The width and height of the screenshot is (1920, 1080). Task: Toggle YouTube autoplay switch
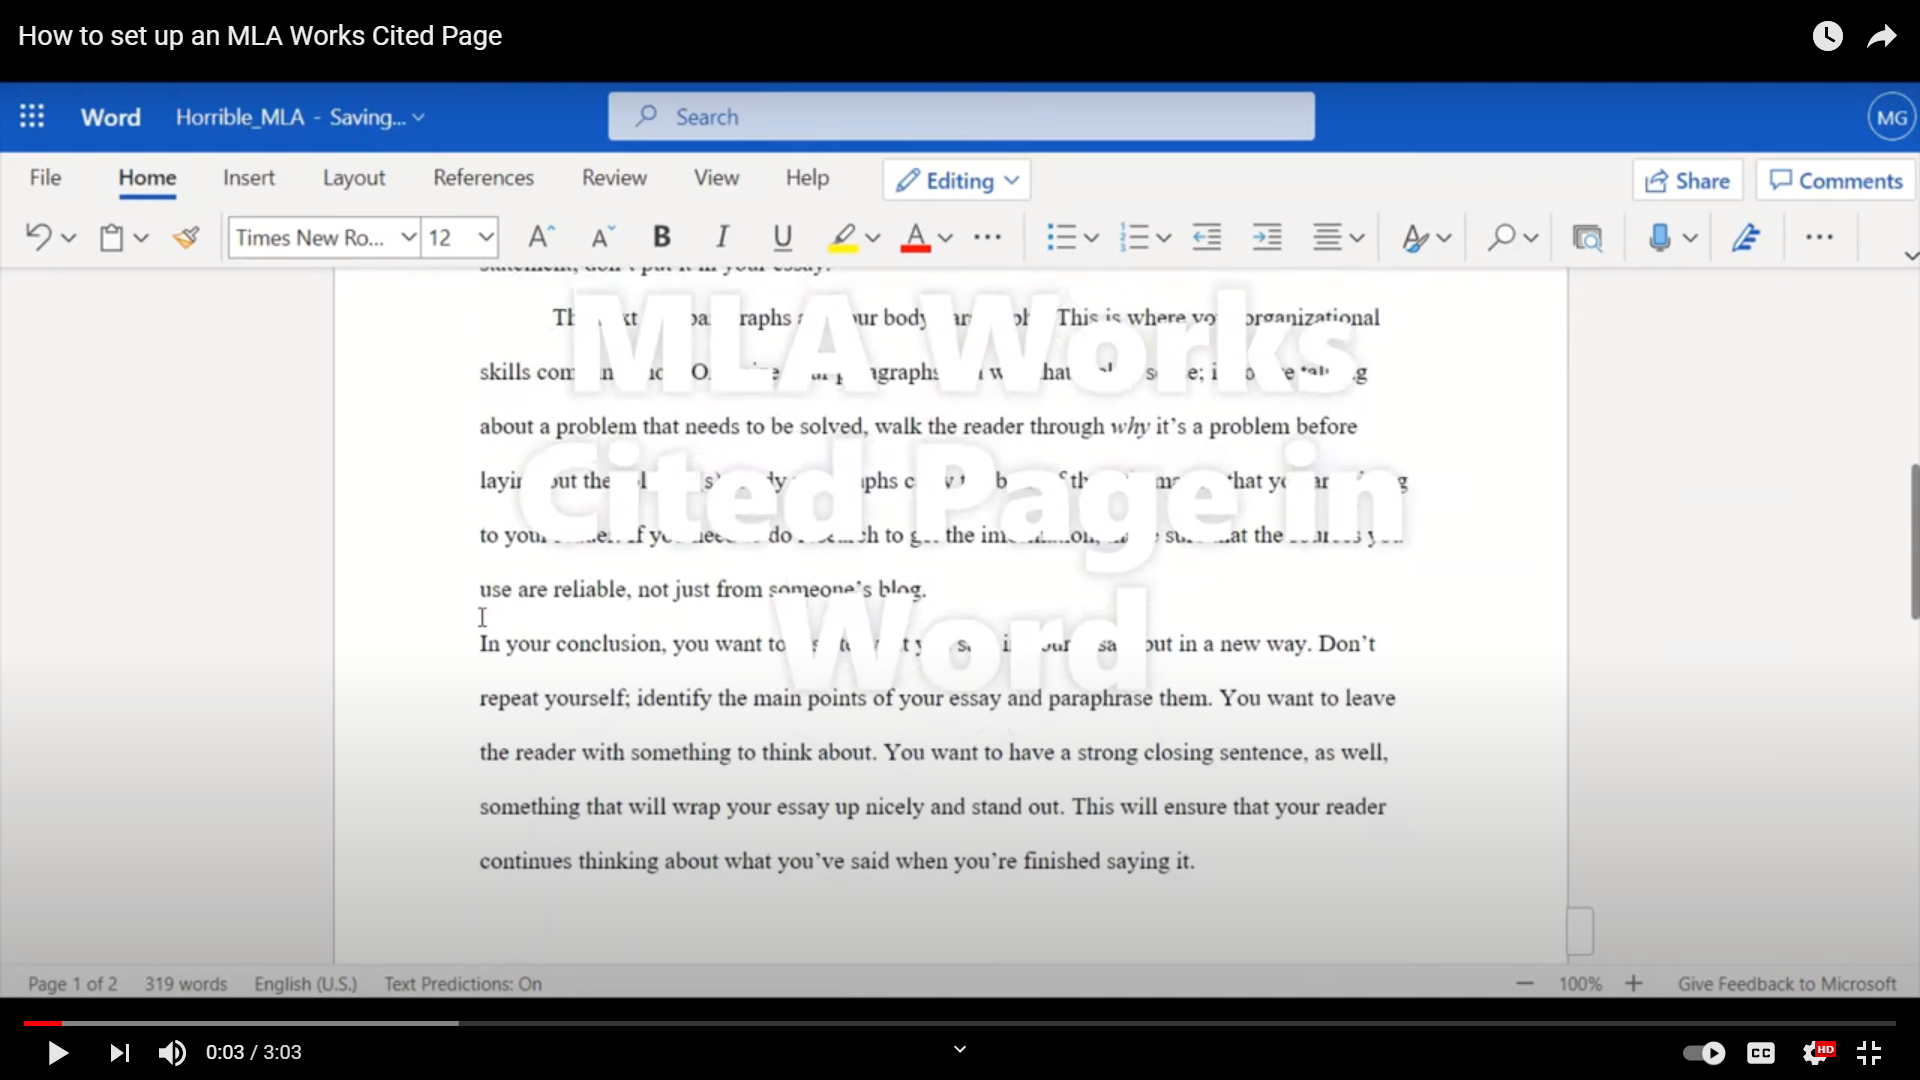(x=1704, y=1053)
